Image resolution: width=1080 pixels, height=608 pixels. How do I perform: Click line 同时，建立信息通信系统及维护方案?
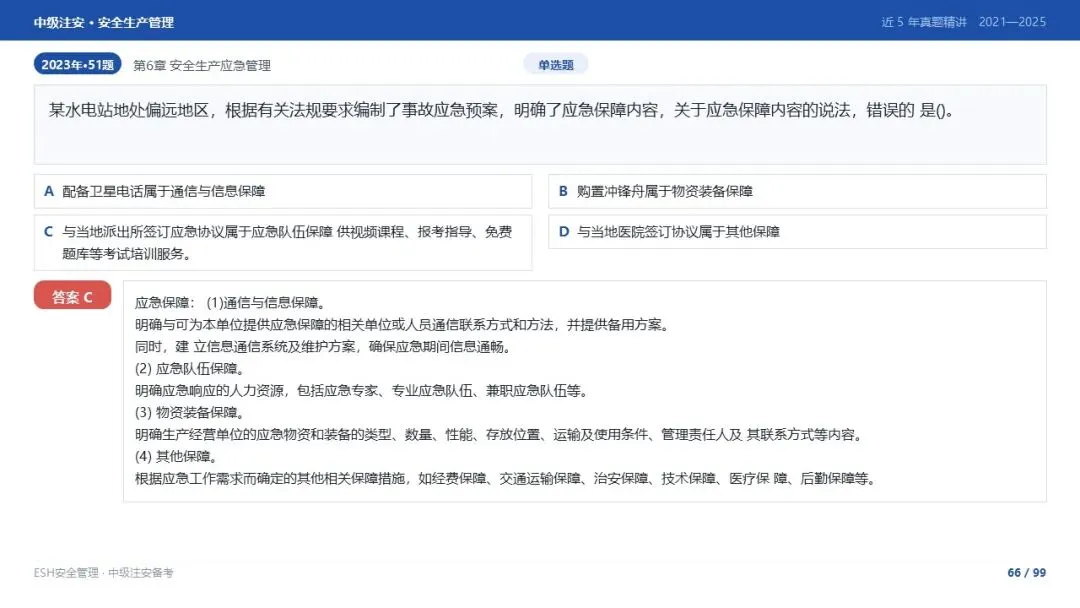pos(324,346)
